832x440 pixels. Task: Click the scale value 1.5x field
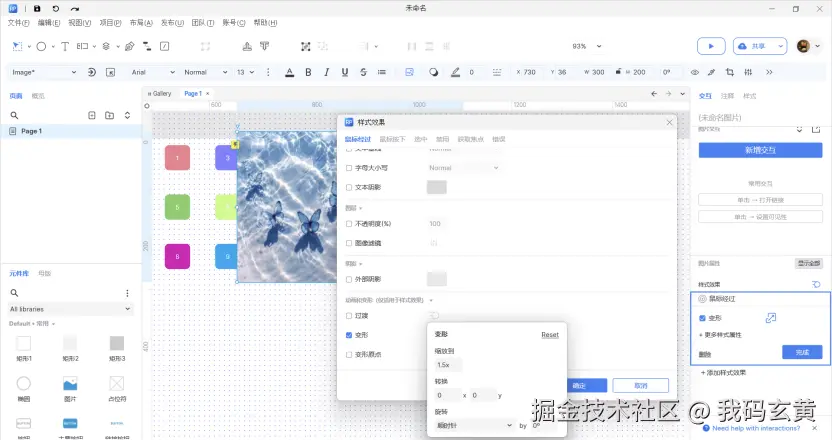[448, 365]
